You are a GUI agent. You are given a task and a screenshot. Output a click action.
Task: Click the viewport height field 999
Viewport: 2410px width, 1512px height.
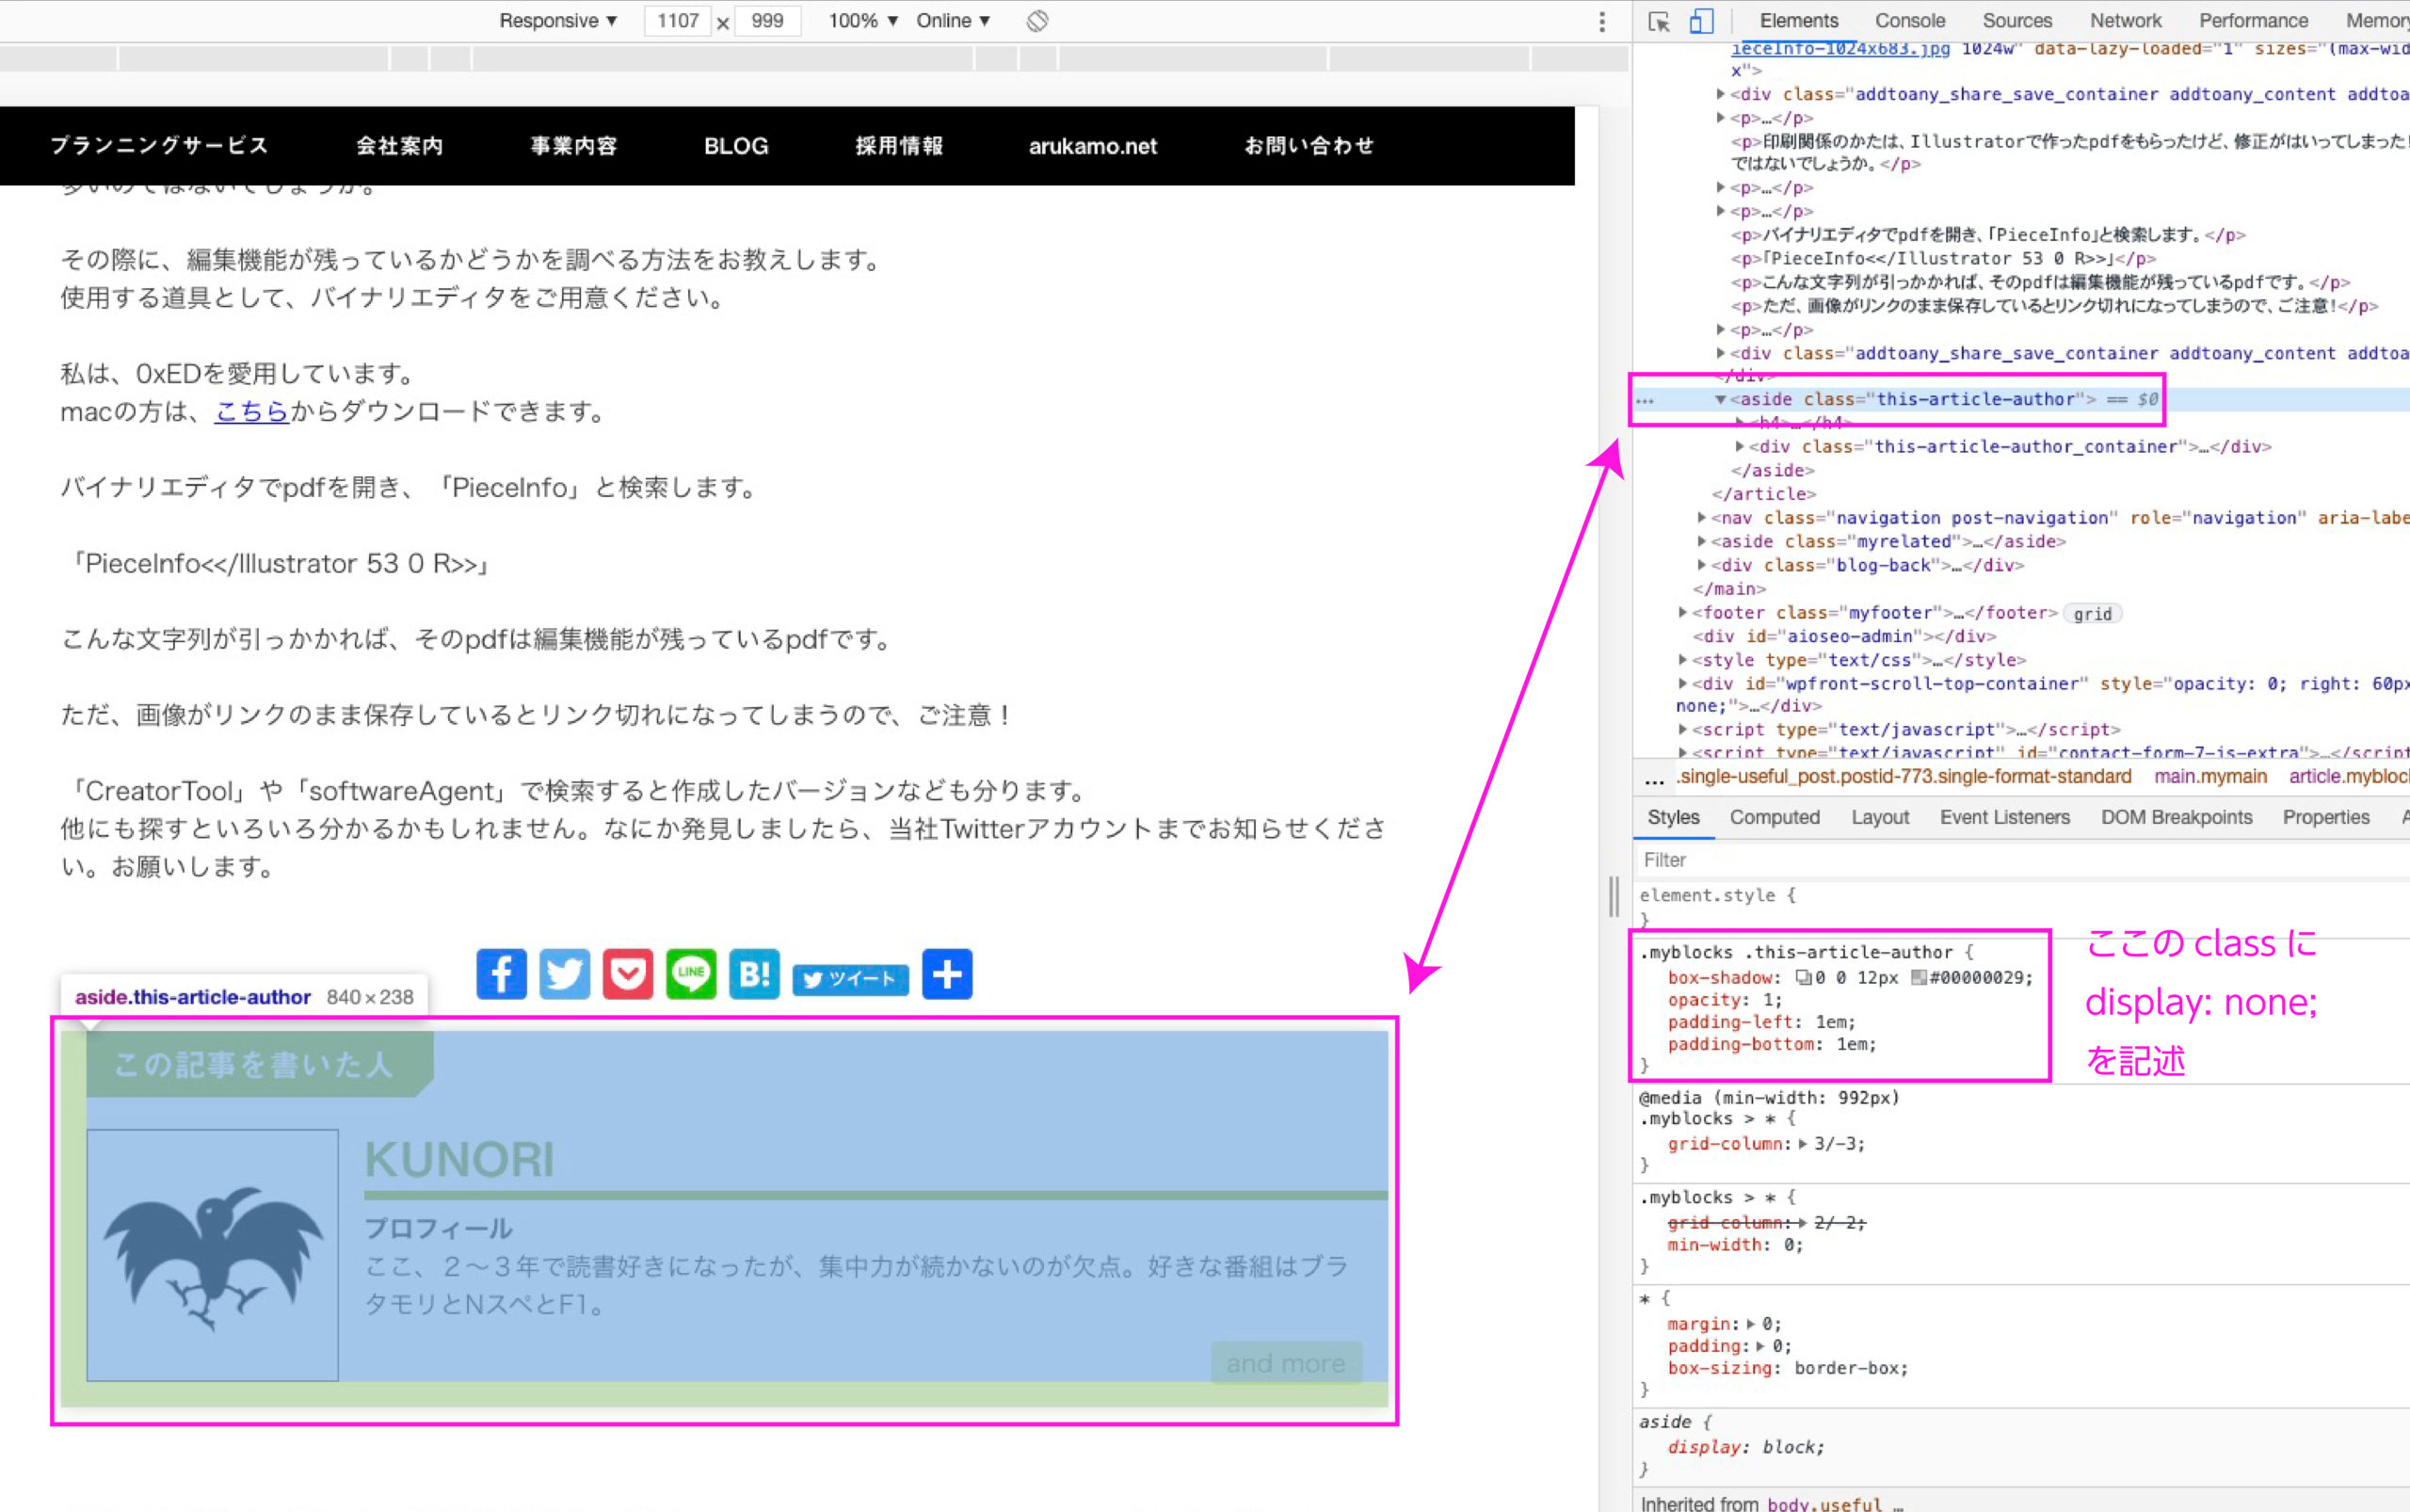[x=767, y=21]
